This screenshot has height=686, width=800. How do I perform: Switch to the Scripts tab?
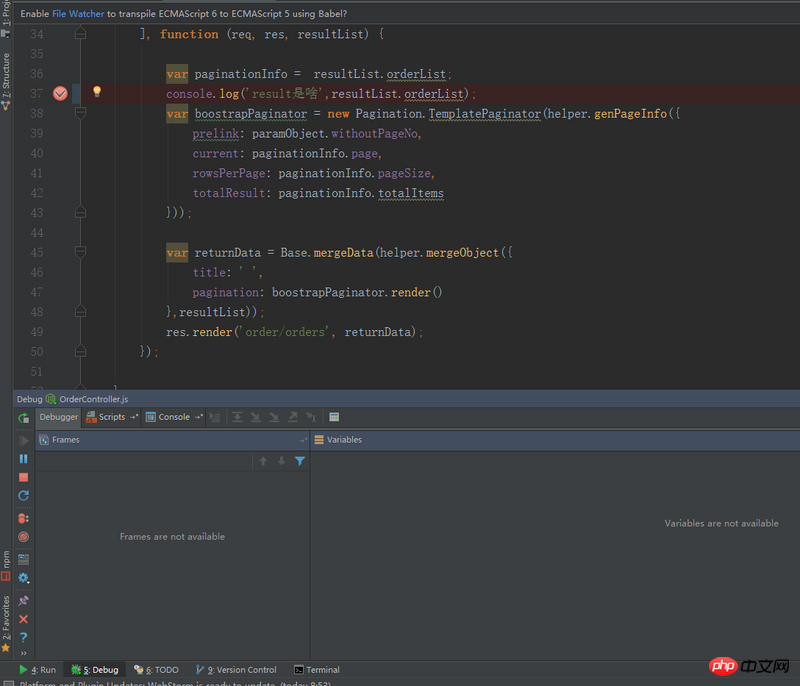click(111, 417)
